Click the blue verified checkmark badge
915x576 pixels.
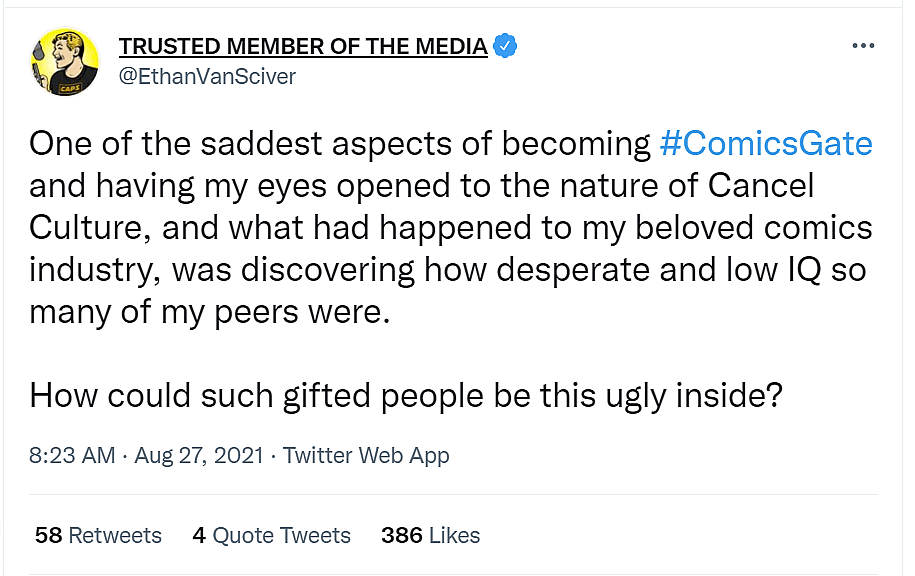[x=507, y=46]
